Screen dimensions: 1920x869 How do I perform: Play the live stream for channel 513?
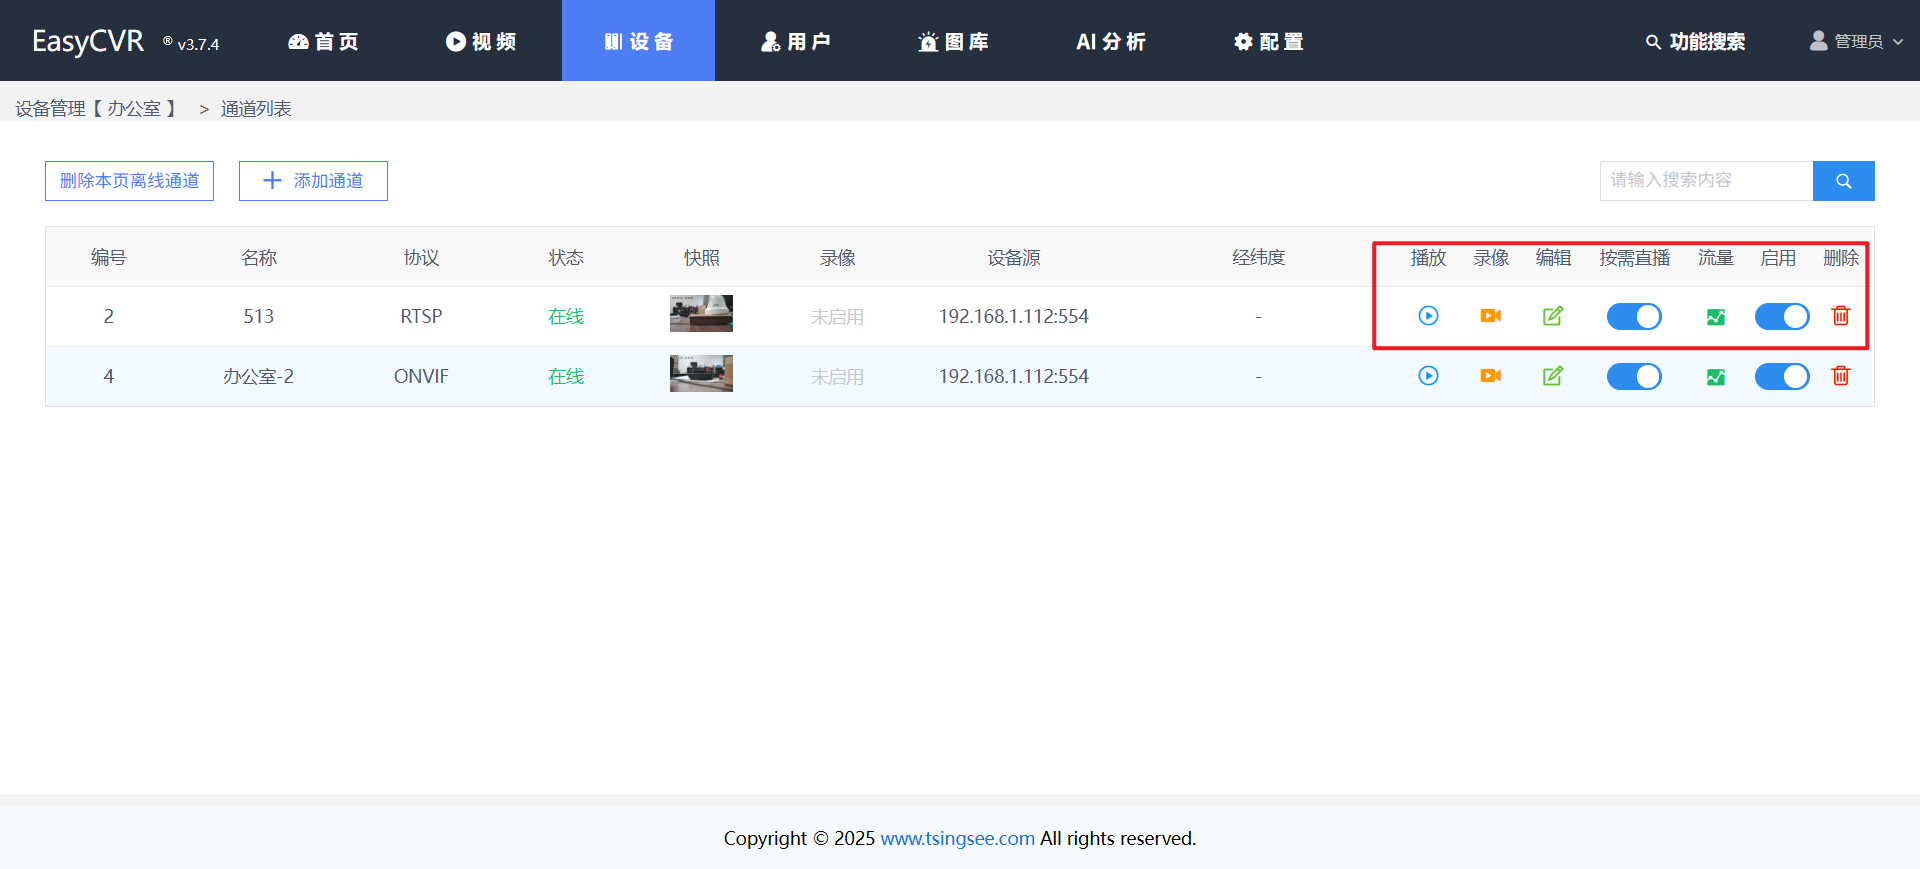click(x=1428, y=316)
